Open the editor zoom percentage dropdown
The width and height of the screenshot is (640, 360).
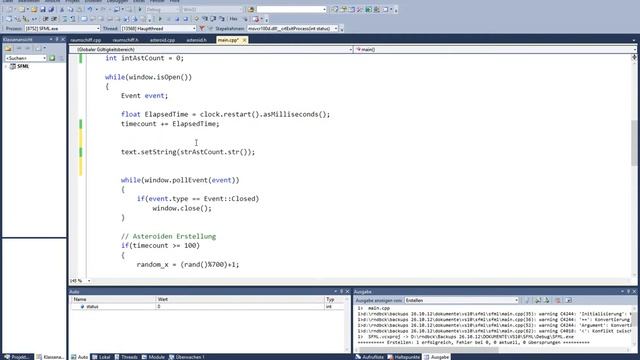(x=89, y=281)
